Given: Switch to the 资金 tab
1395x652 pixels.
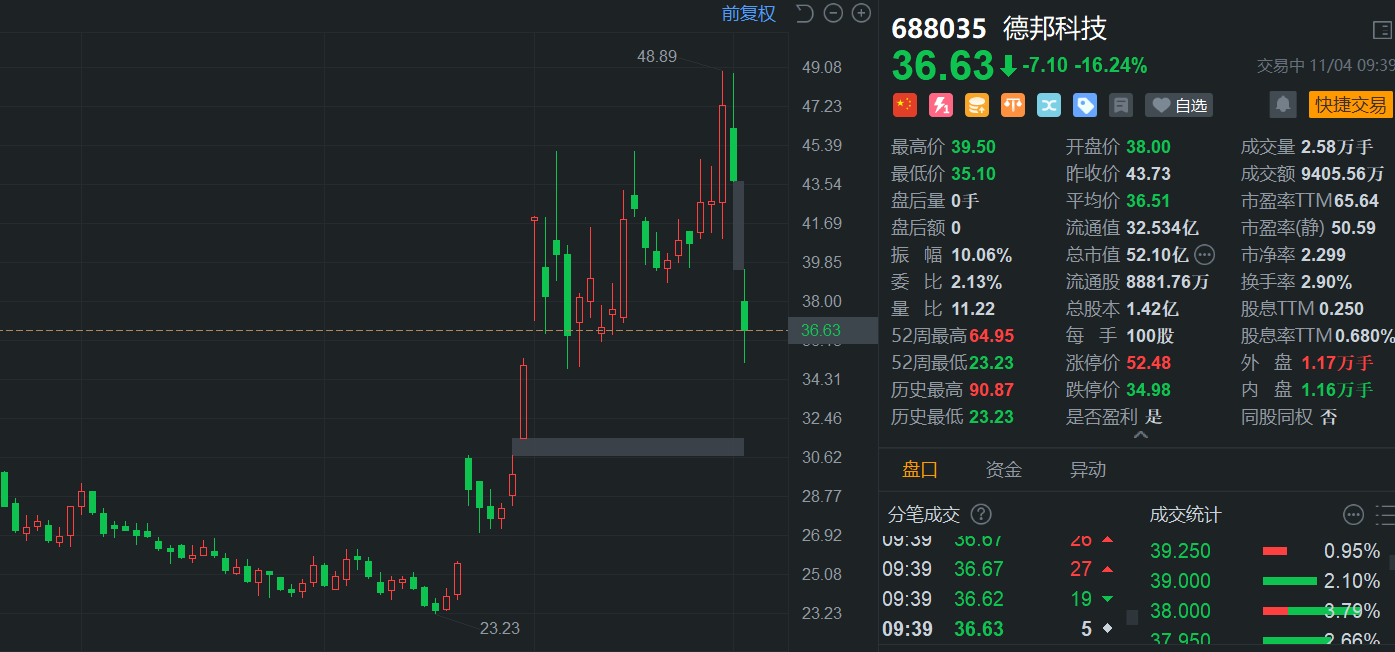Looking at the screenshot, I should tap(1003, 469).
